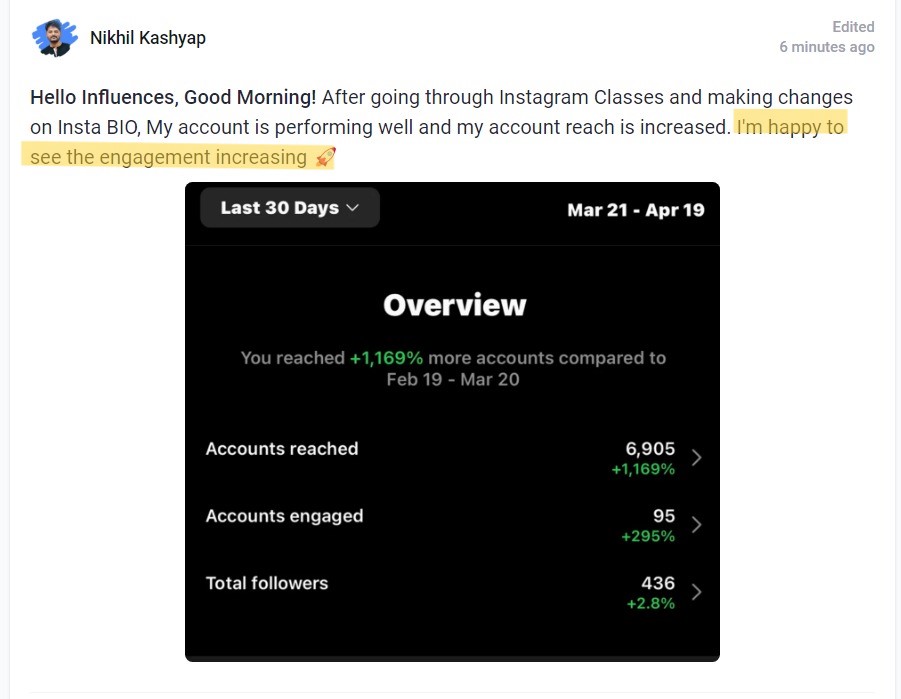The width and height of the screenshot is (901, 699).
Task: Click the Overview heading
Action: (455, 305)
